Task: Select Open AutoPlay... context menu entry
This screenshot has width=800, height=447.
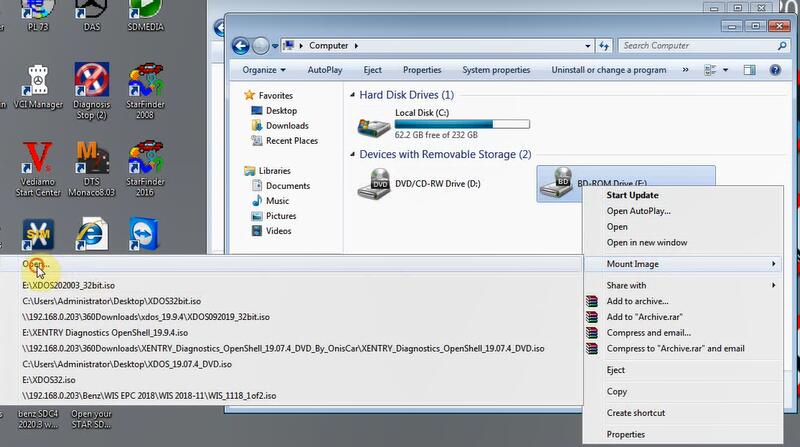Action: 683,211
